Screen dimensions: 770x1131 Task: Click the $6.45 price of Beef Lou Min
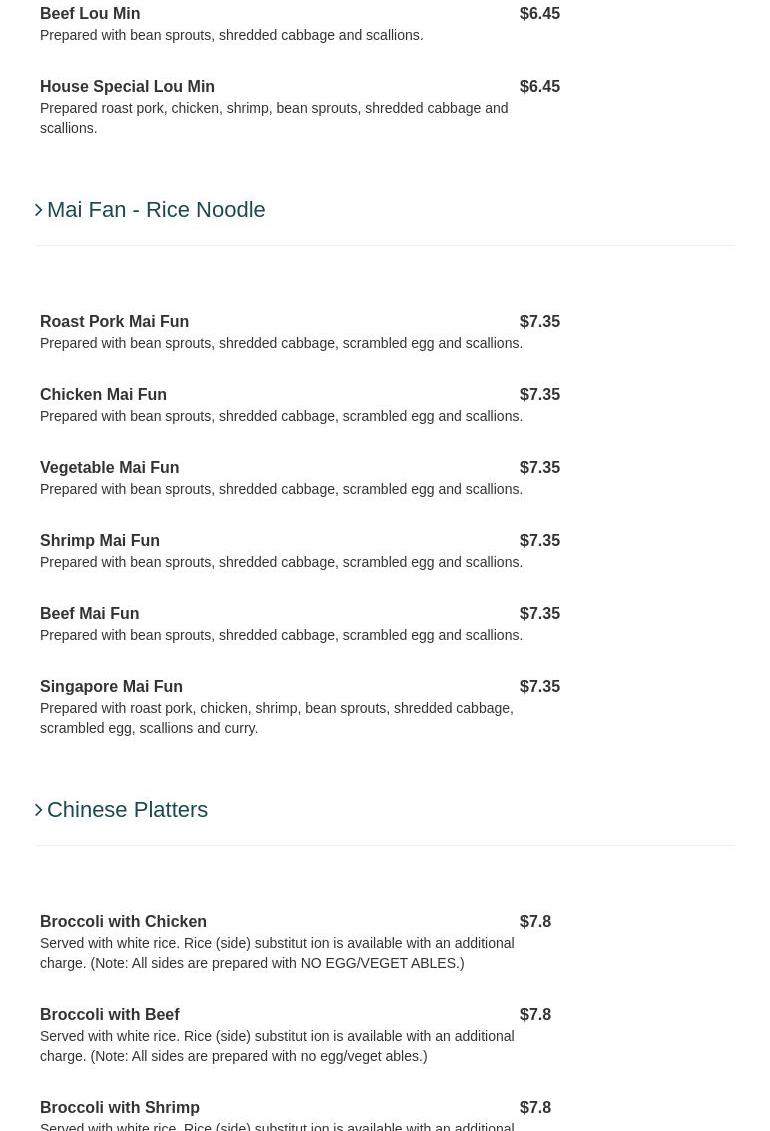pyautogui.click(x=539, y=14)
